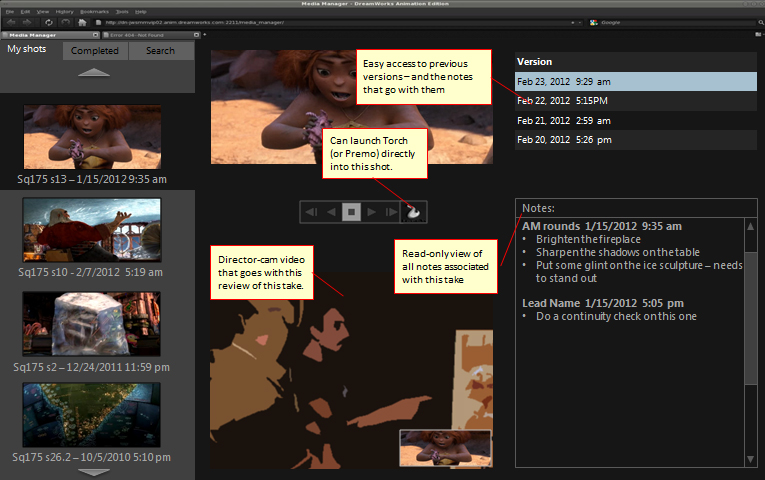Open URL history dropdown arrow
This screenshot has width=765, height=480.
(x=580, y=22)
